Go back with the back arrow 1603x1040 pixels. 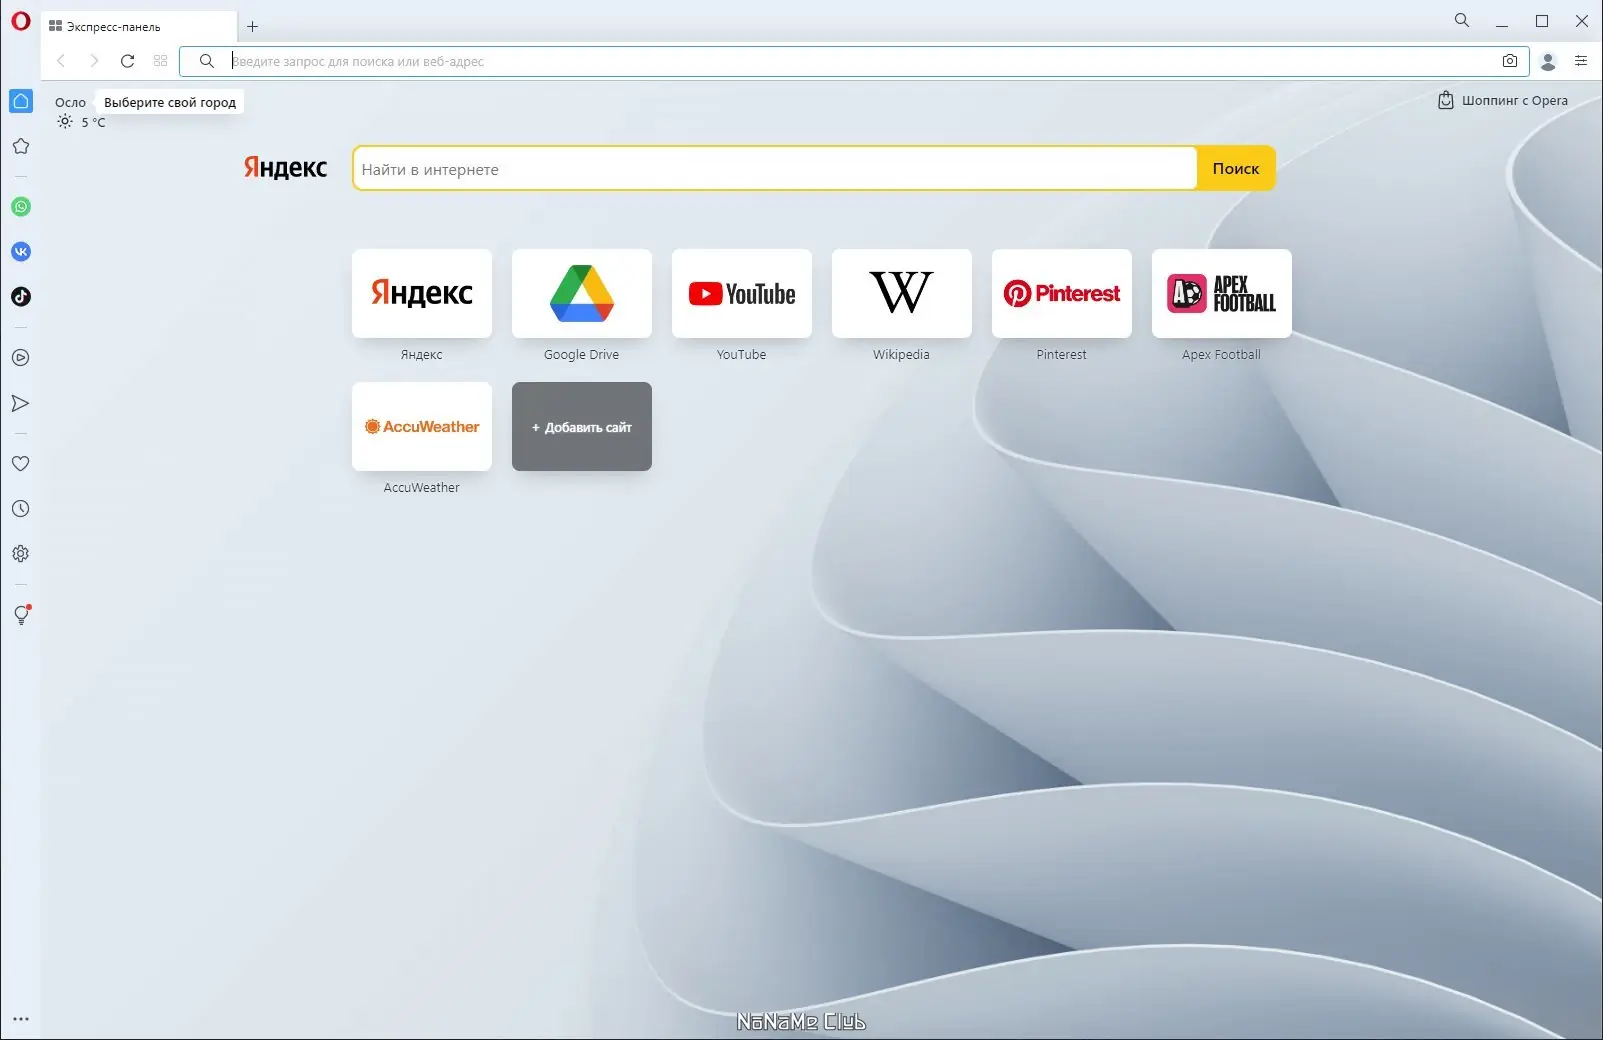coord(61,61)
